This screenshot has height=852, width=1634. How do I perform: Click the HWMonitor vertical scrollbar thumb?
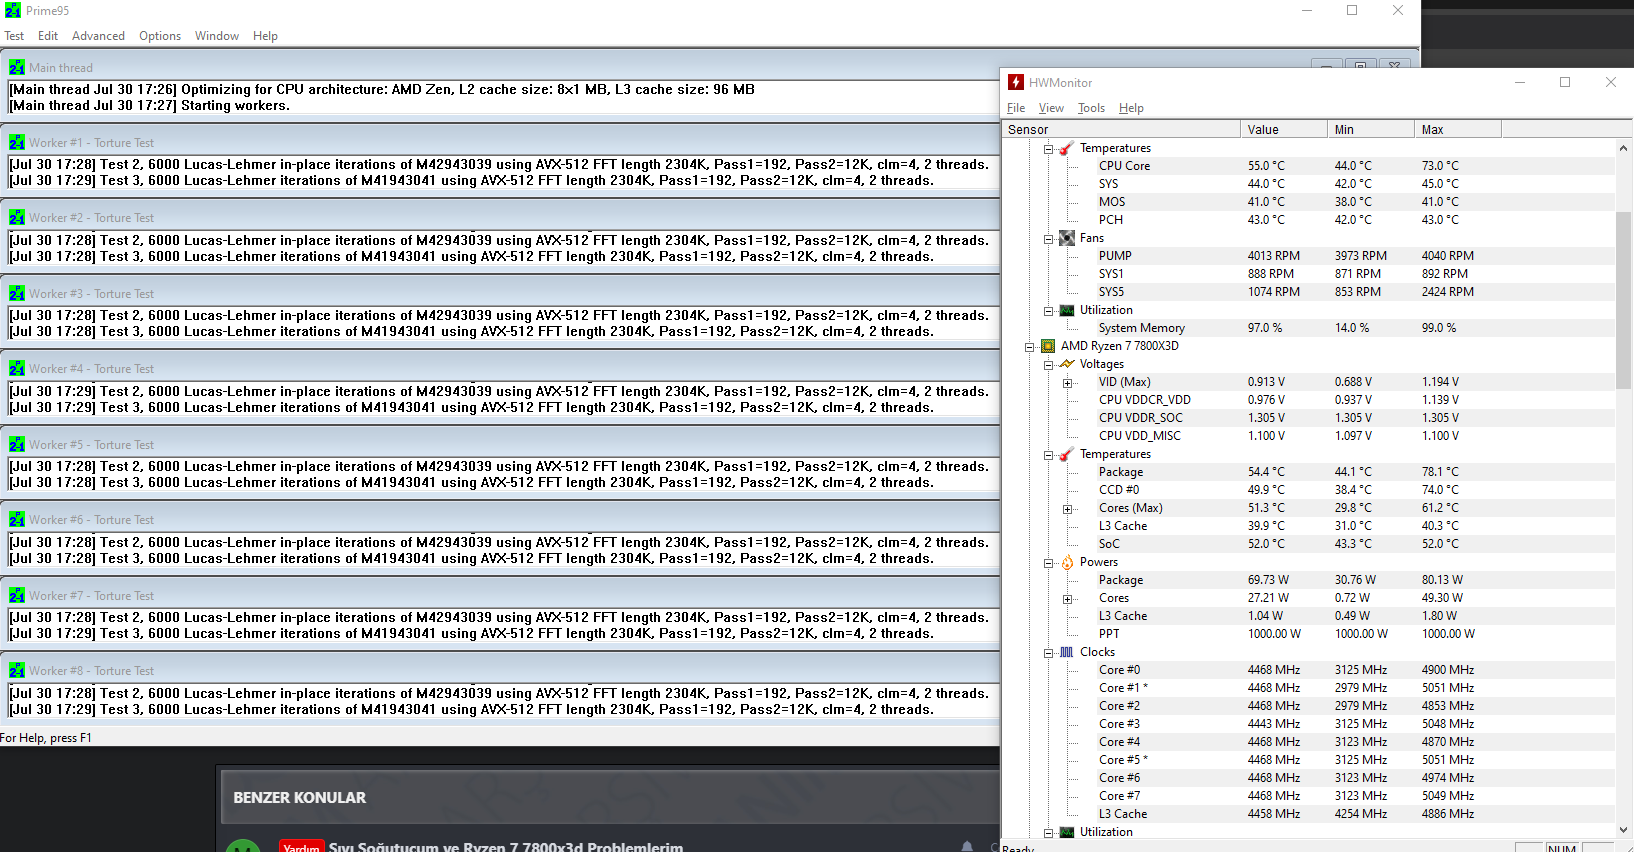pyautogui.click(x=1623, y=300)
